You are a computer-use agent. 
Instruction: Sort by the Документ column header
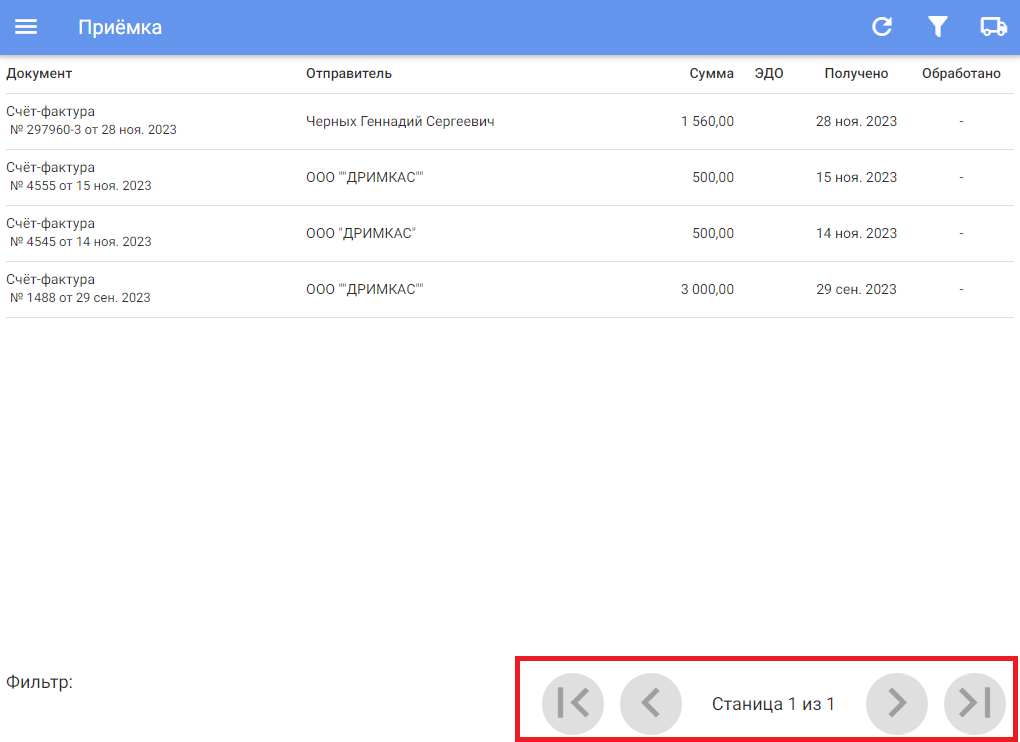pos(39,73)
